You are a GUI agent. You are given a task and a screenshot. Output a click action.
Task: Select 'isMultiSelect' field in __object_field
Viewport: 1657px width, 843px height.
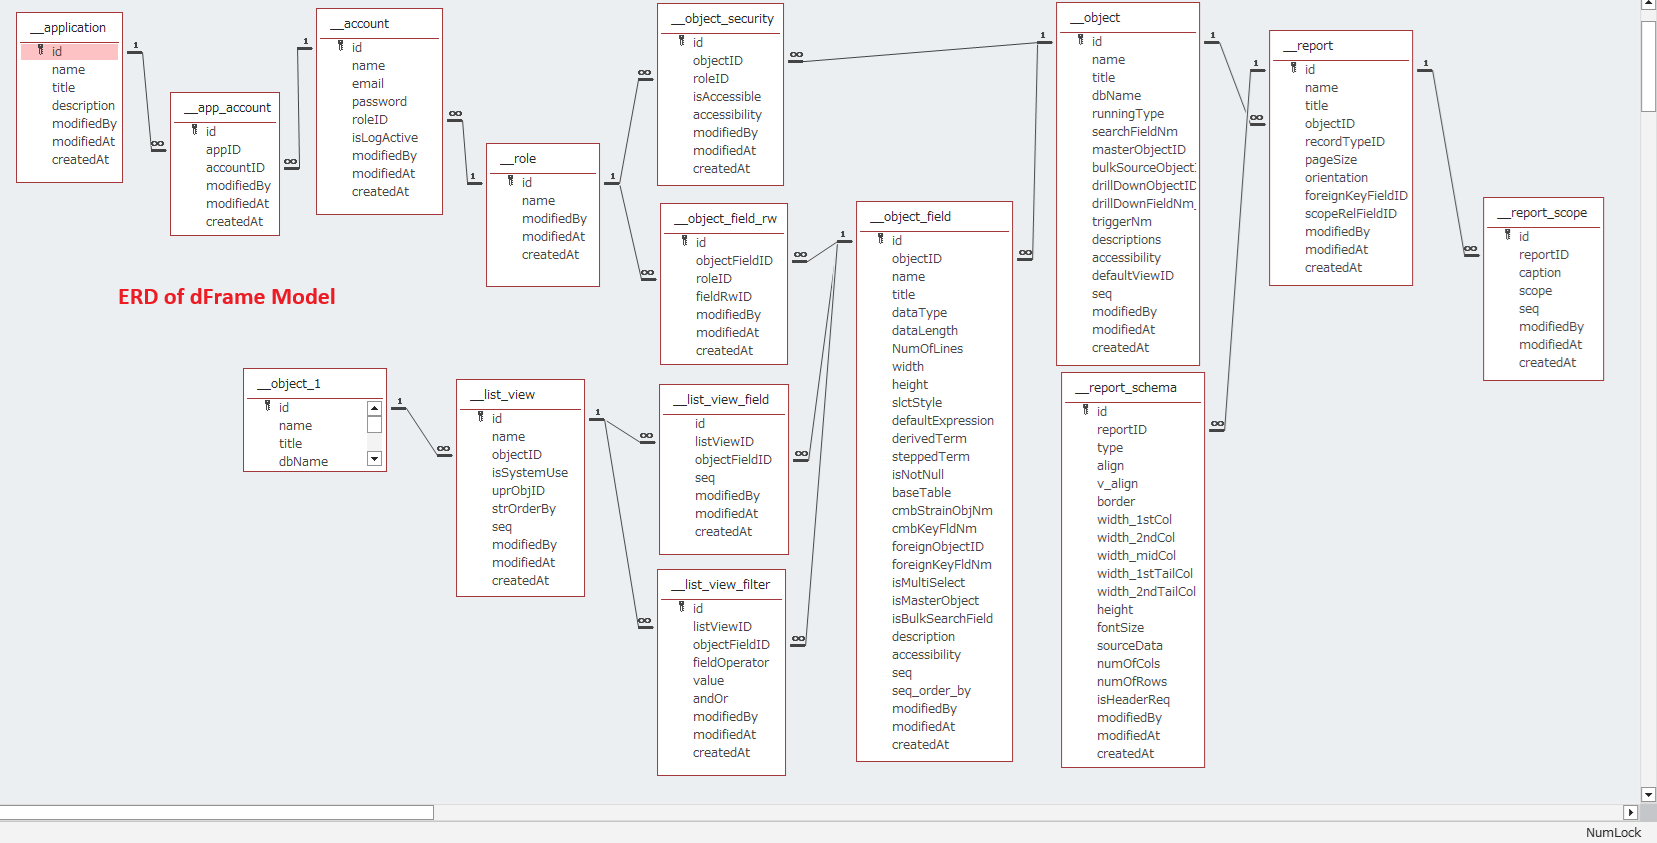[x=928, y=582]
